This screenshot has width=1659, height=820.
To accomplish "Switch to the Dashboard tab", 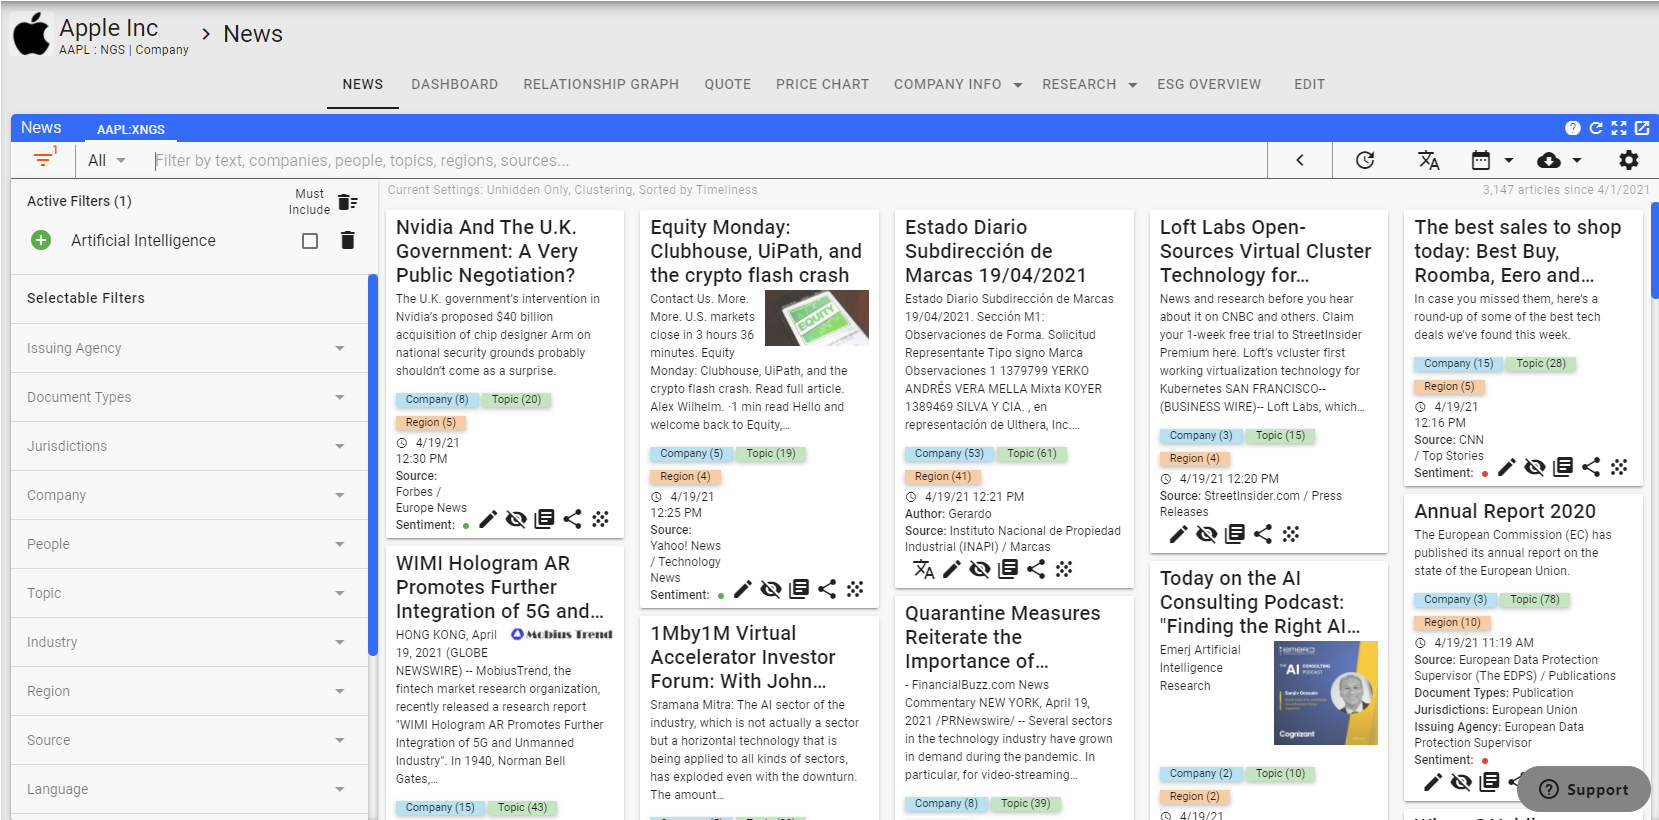I will point(455,85).
